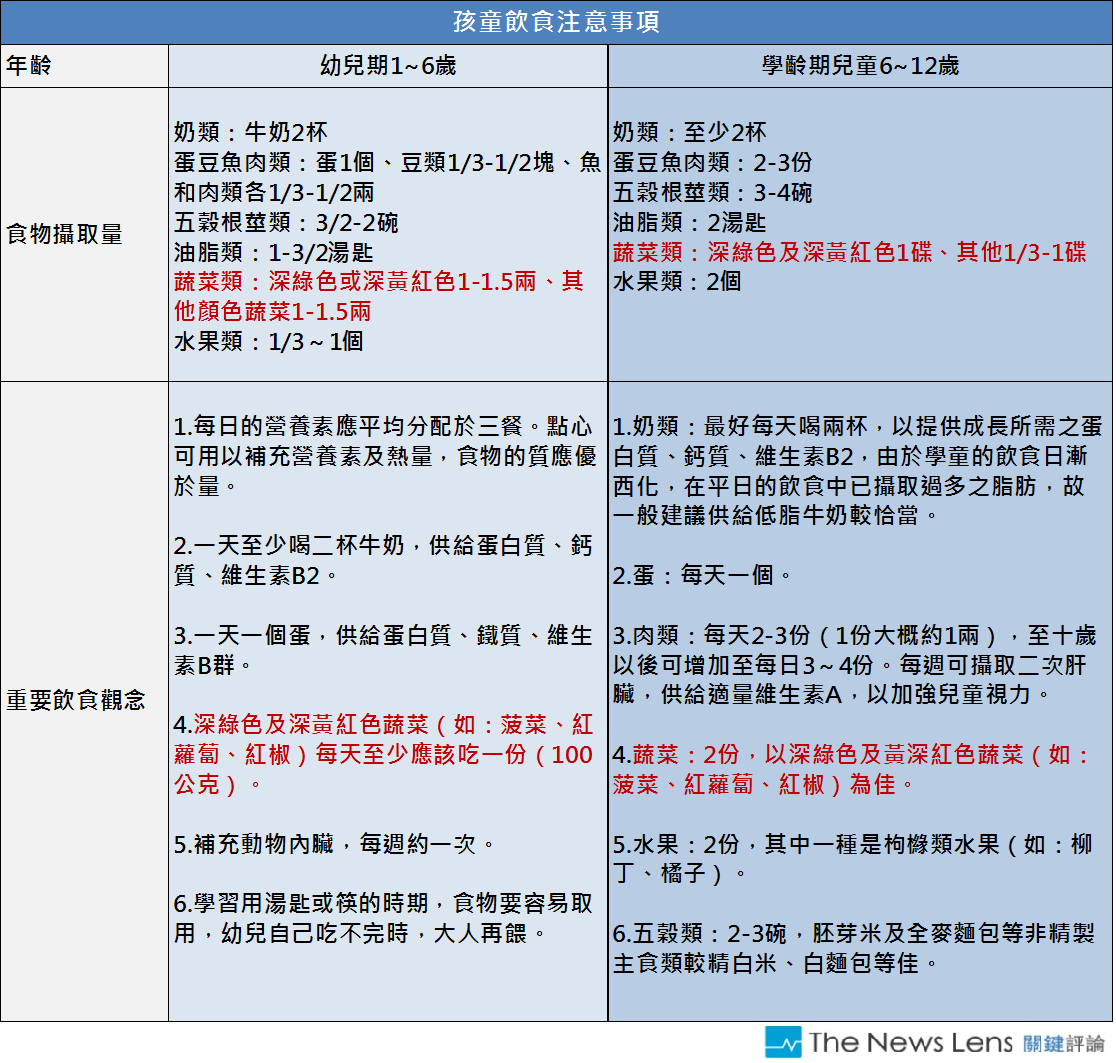Click the 學齡期兒童6~12歲 column header

[859, 66]
